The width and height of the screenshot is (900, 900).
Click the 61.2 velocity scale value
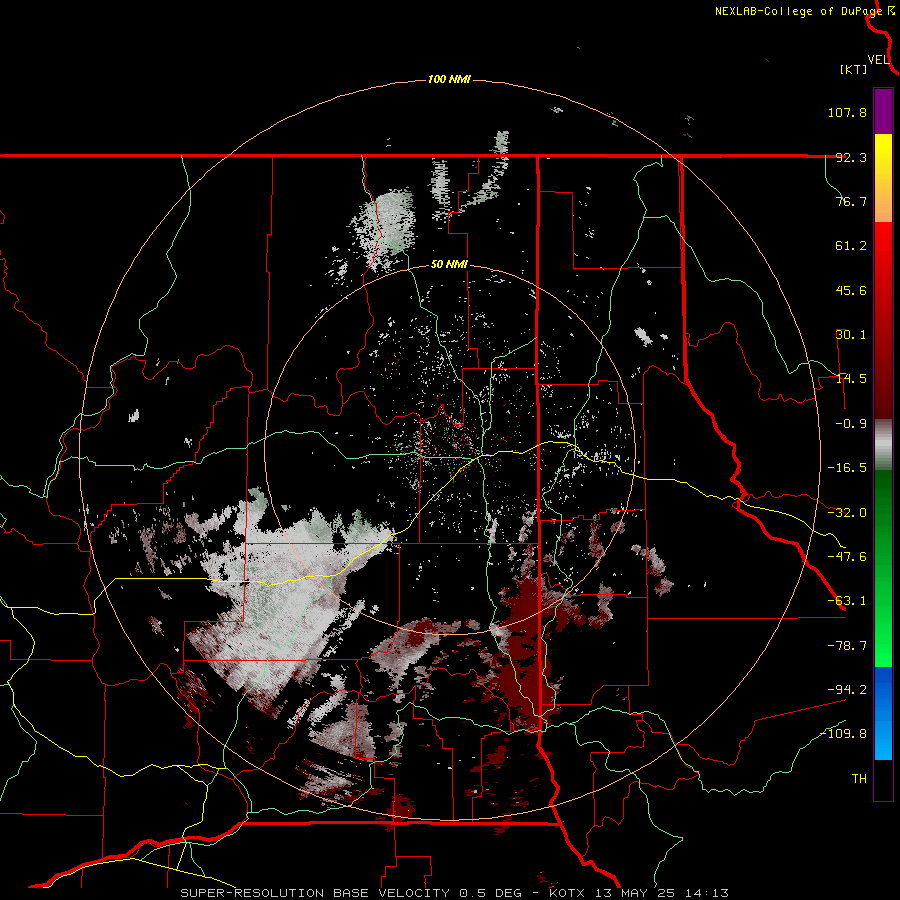(851, 246)
